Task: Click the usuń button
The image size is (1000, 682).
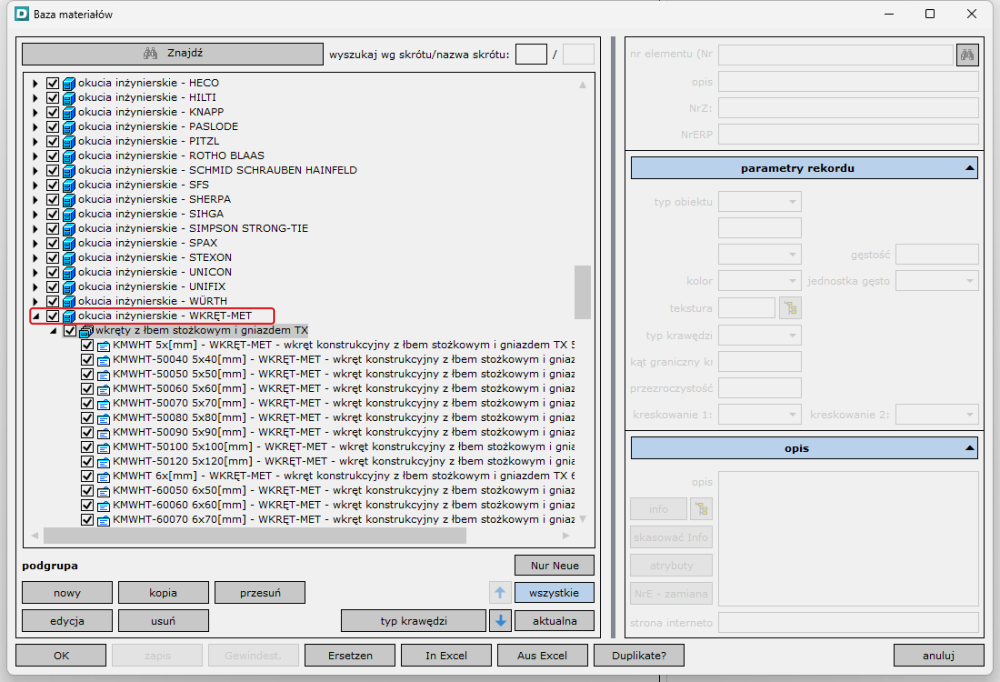Action: (x=163, y=621)
